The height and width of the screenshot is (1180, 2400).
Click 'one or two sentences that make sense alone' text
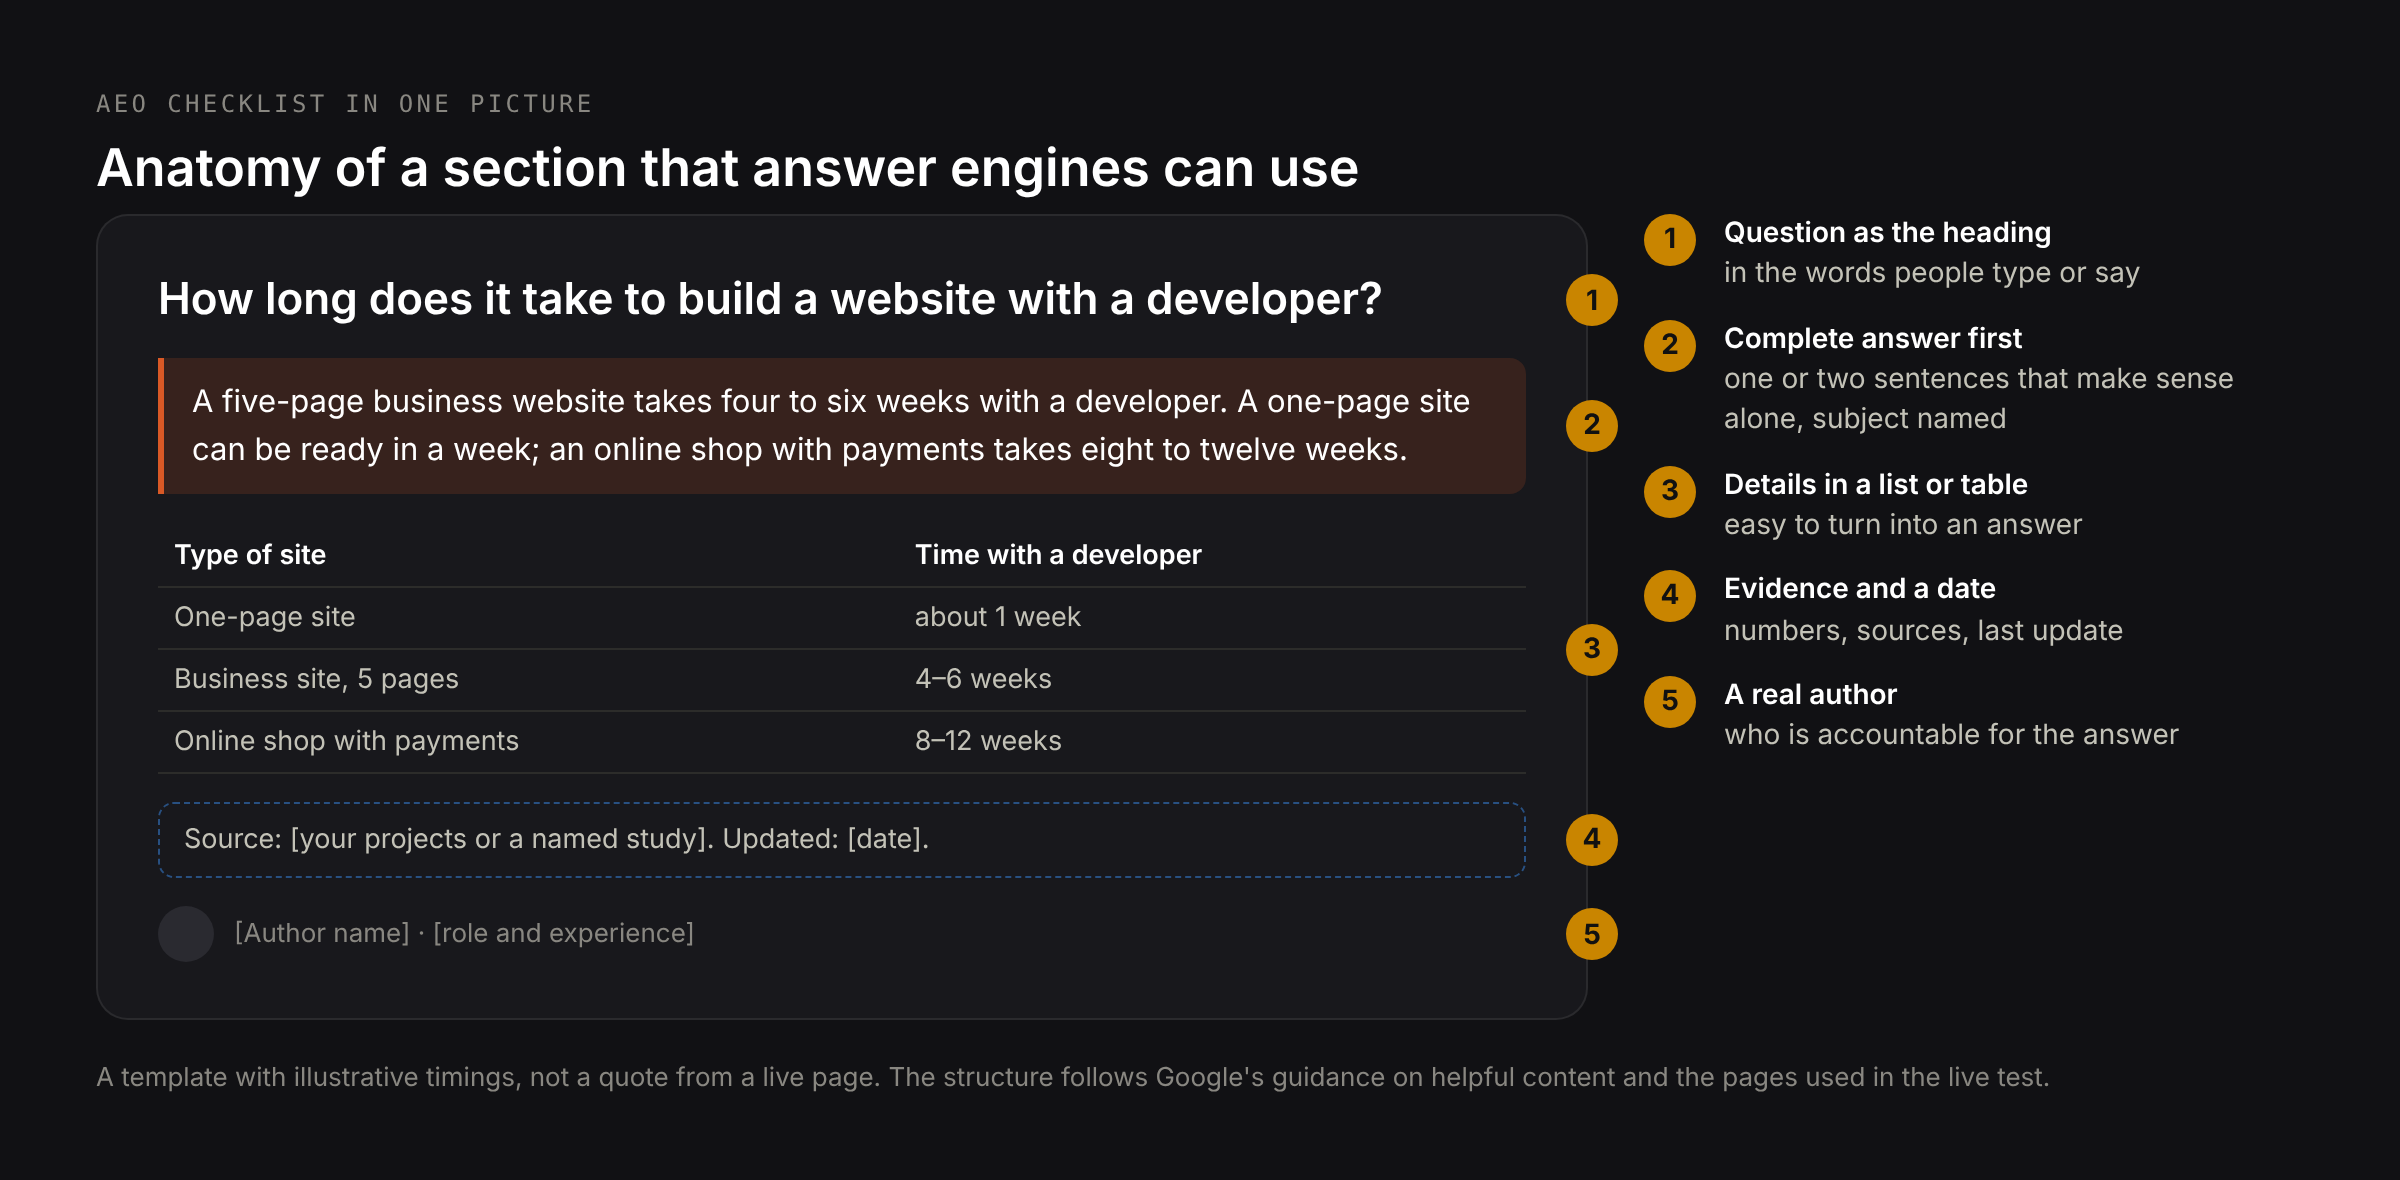1978,398
